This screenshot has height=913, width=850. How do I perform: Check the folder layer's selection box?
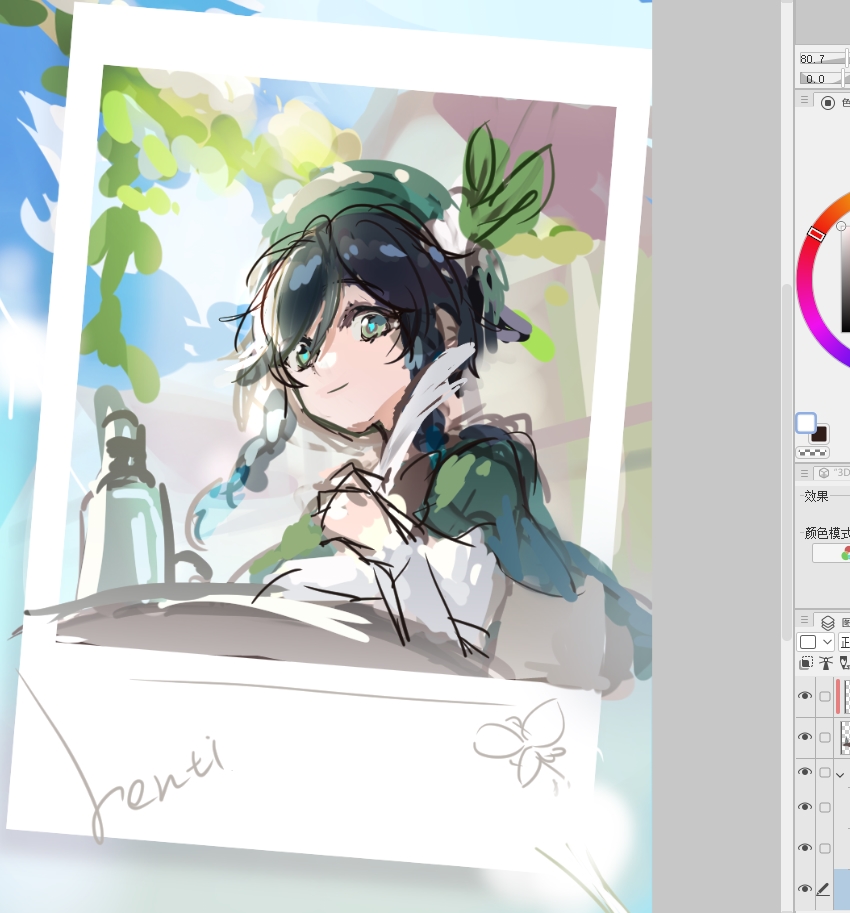825,772
